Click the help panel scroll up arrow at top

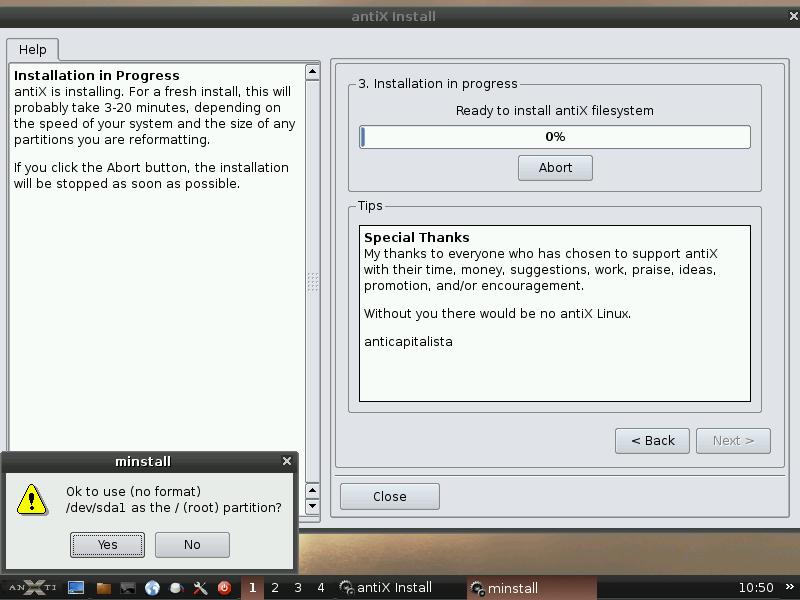pos(312,72)
